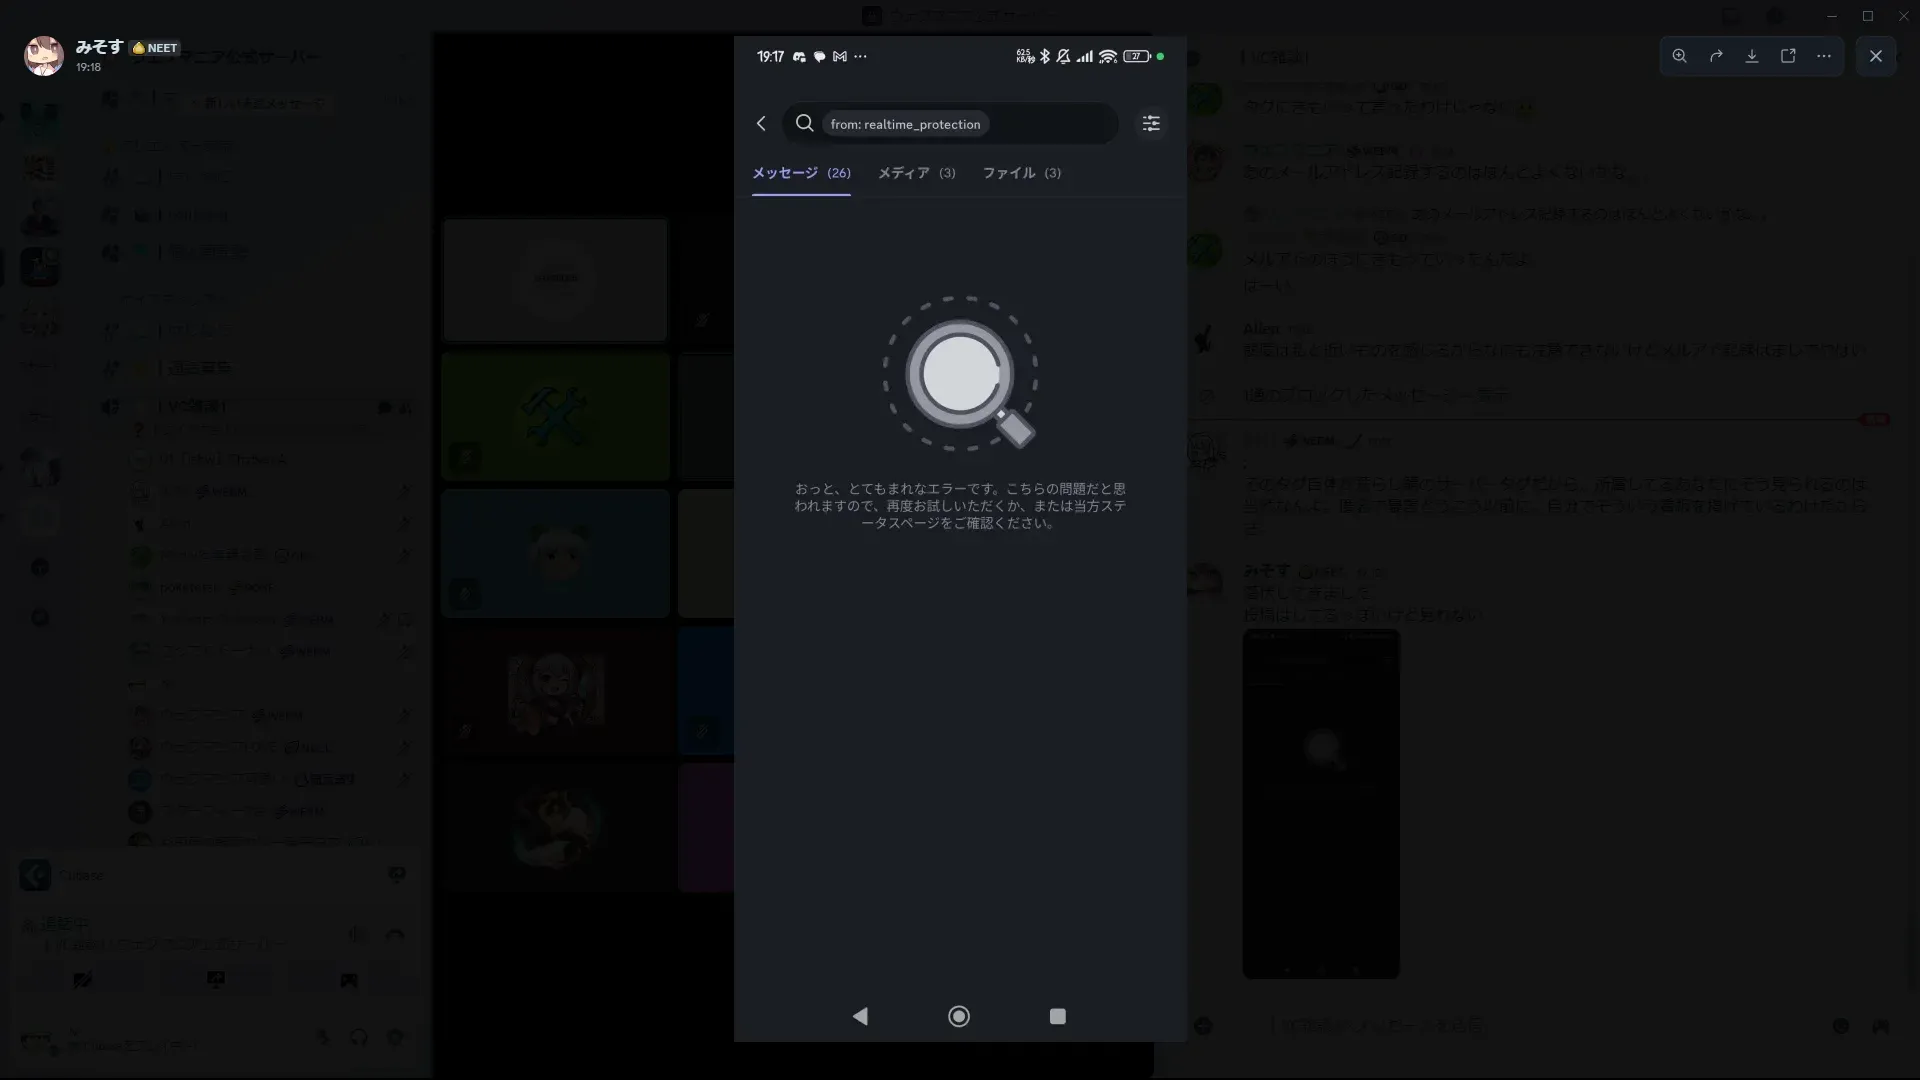Download the image with the download icon

1752,56
